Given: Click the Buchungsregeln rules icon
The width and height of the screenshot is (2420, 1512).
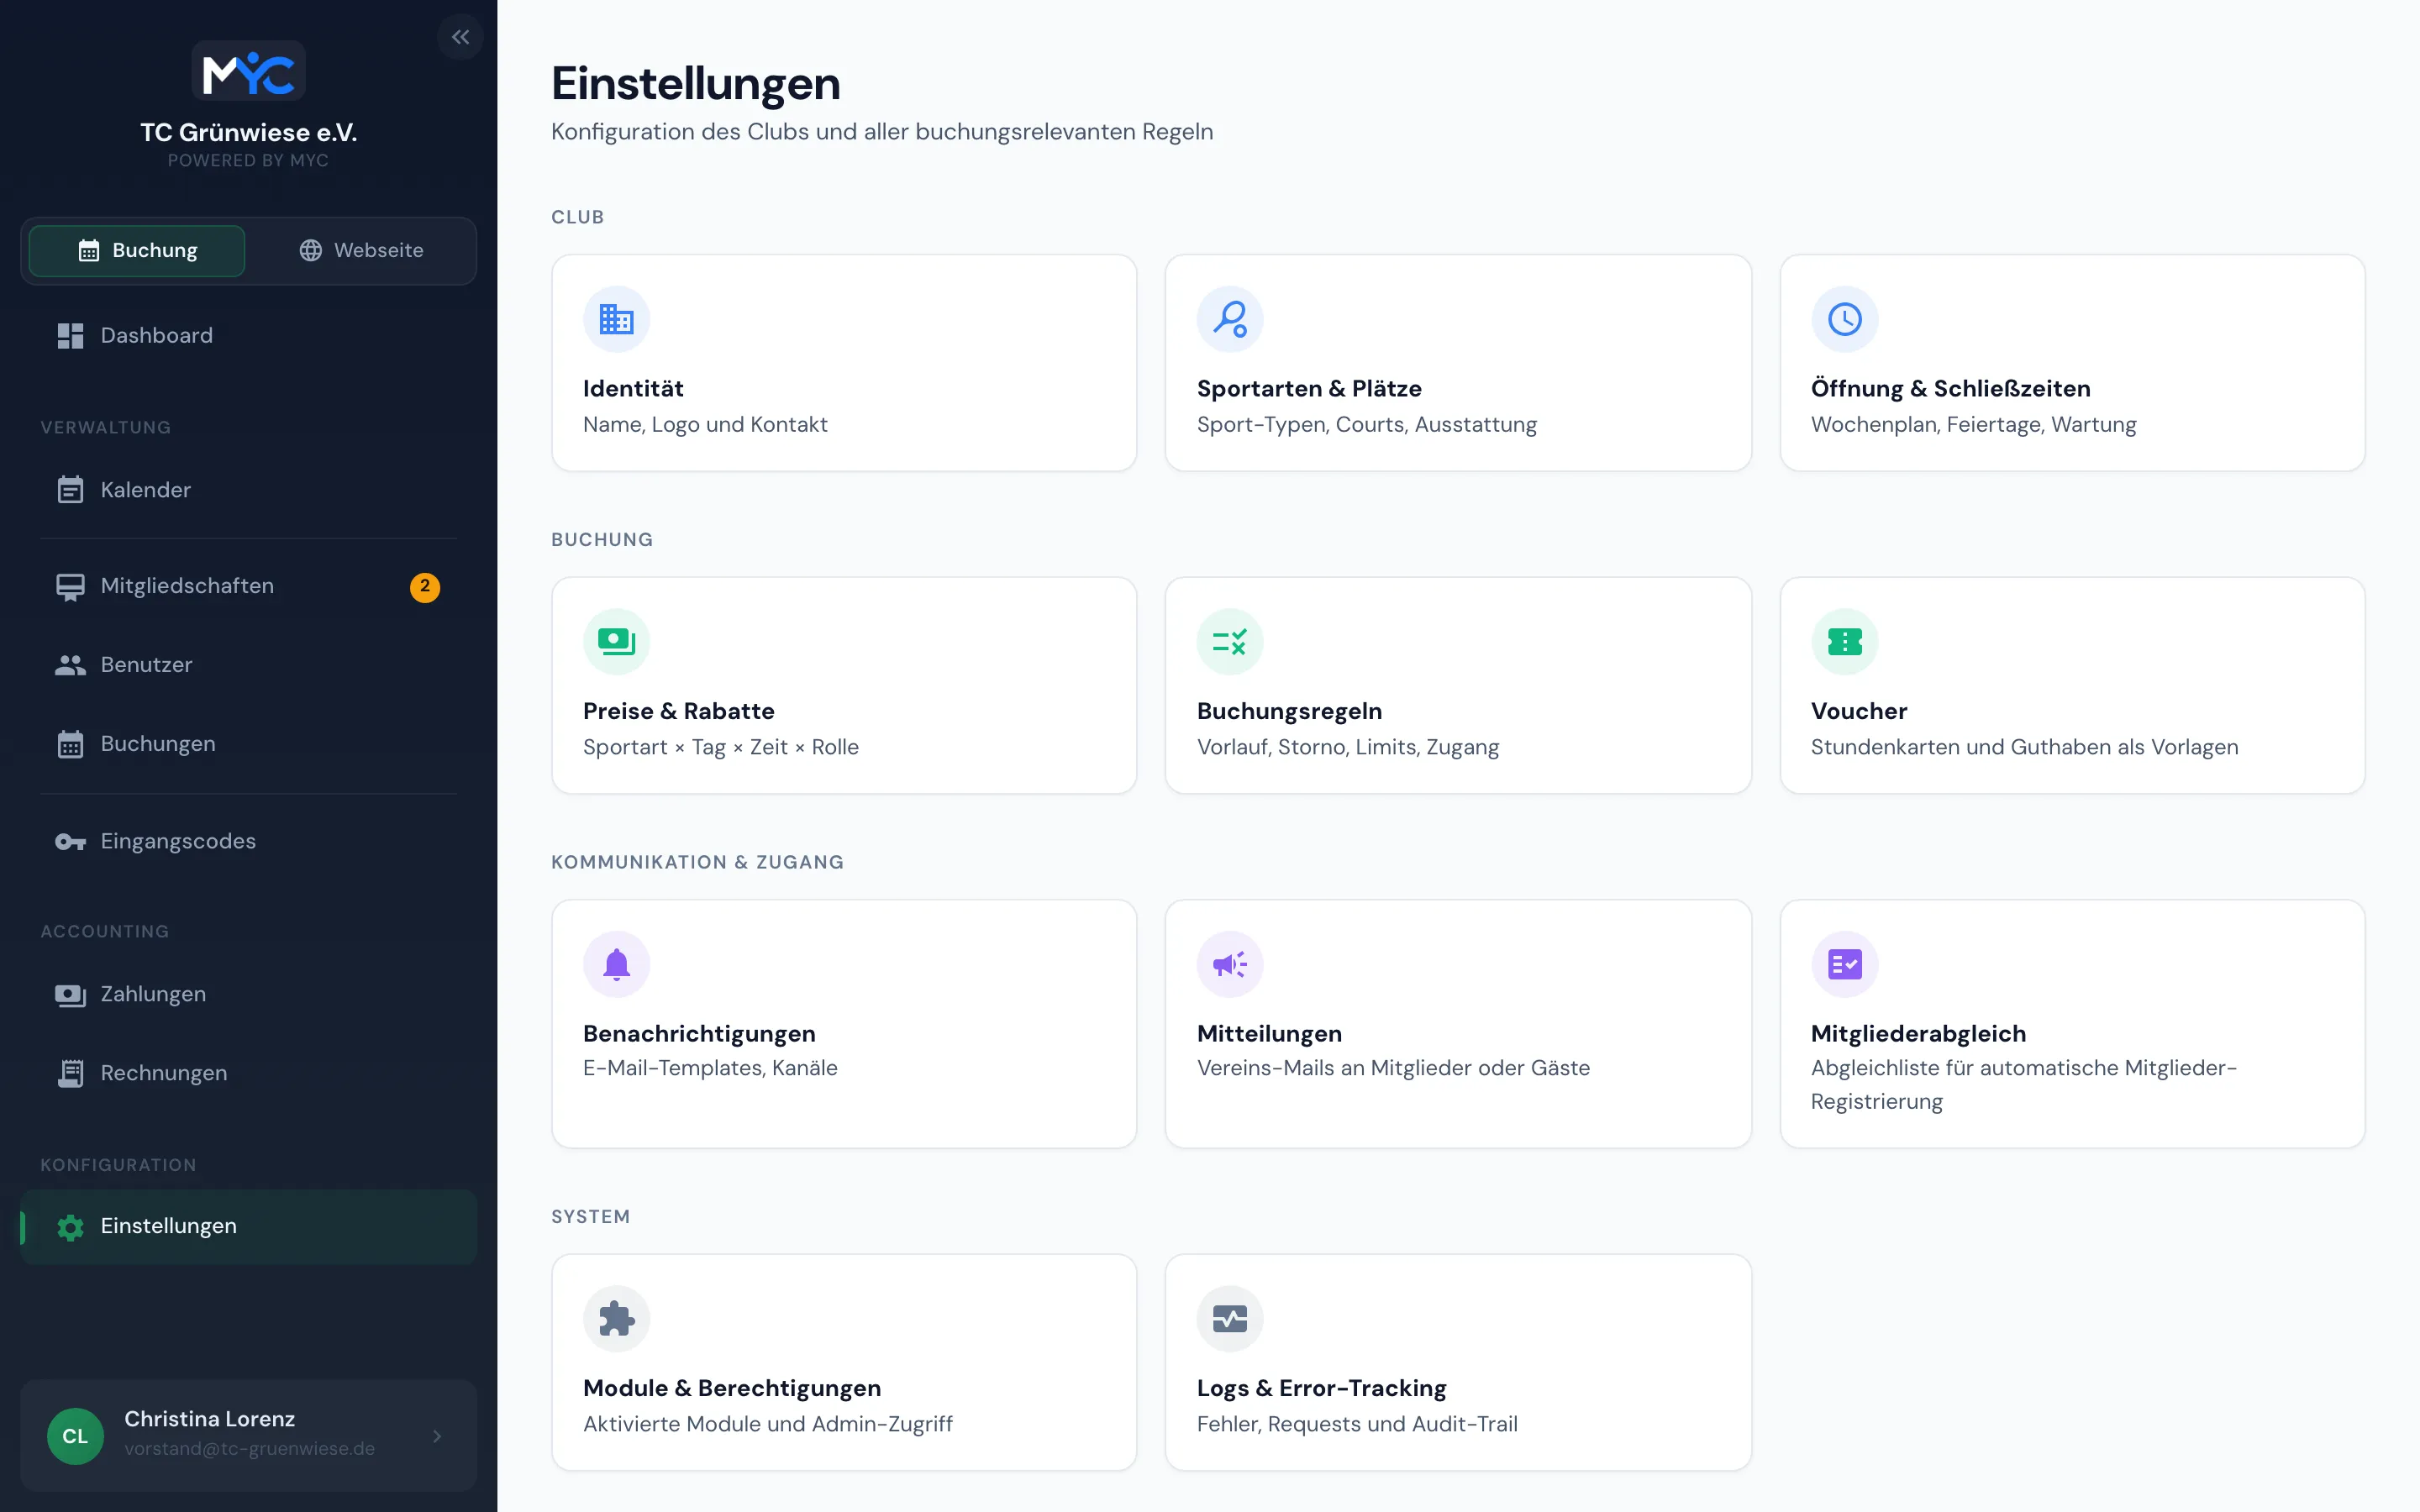Looking at the screenshot, I should (x=1230, y=642).
